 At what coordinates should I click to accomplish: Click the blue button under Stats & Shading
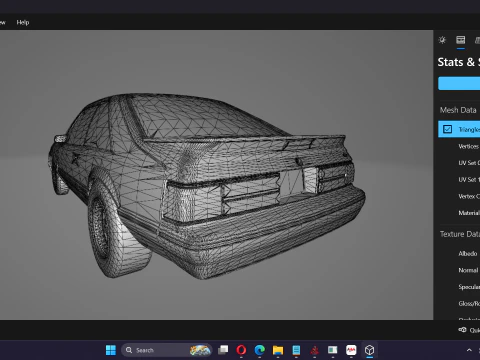(459, 83)
